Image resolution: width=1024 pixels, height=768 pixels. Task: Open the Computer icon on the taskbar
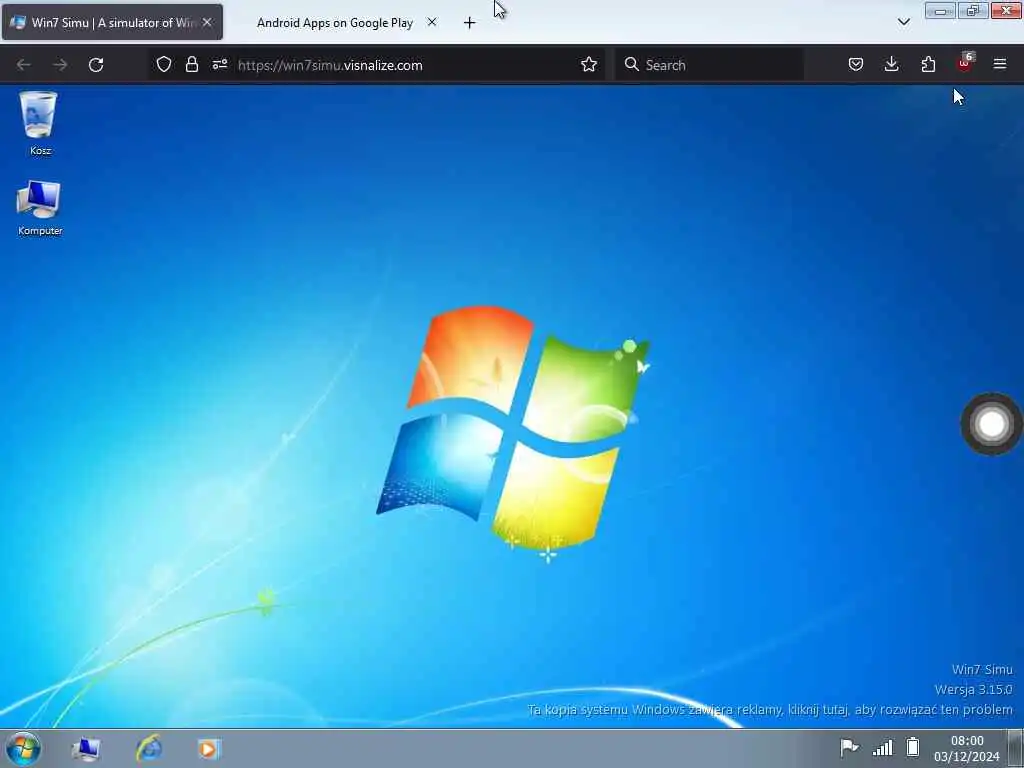click(86, 749)
